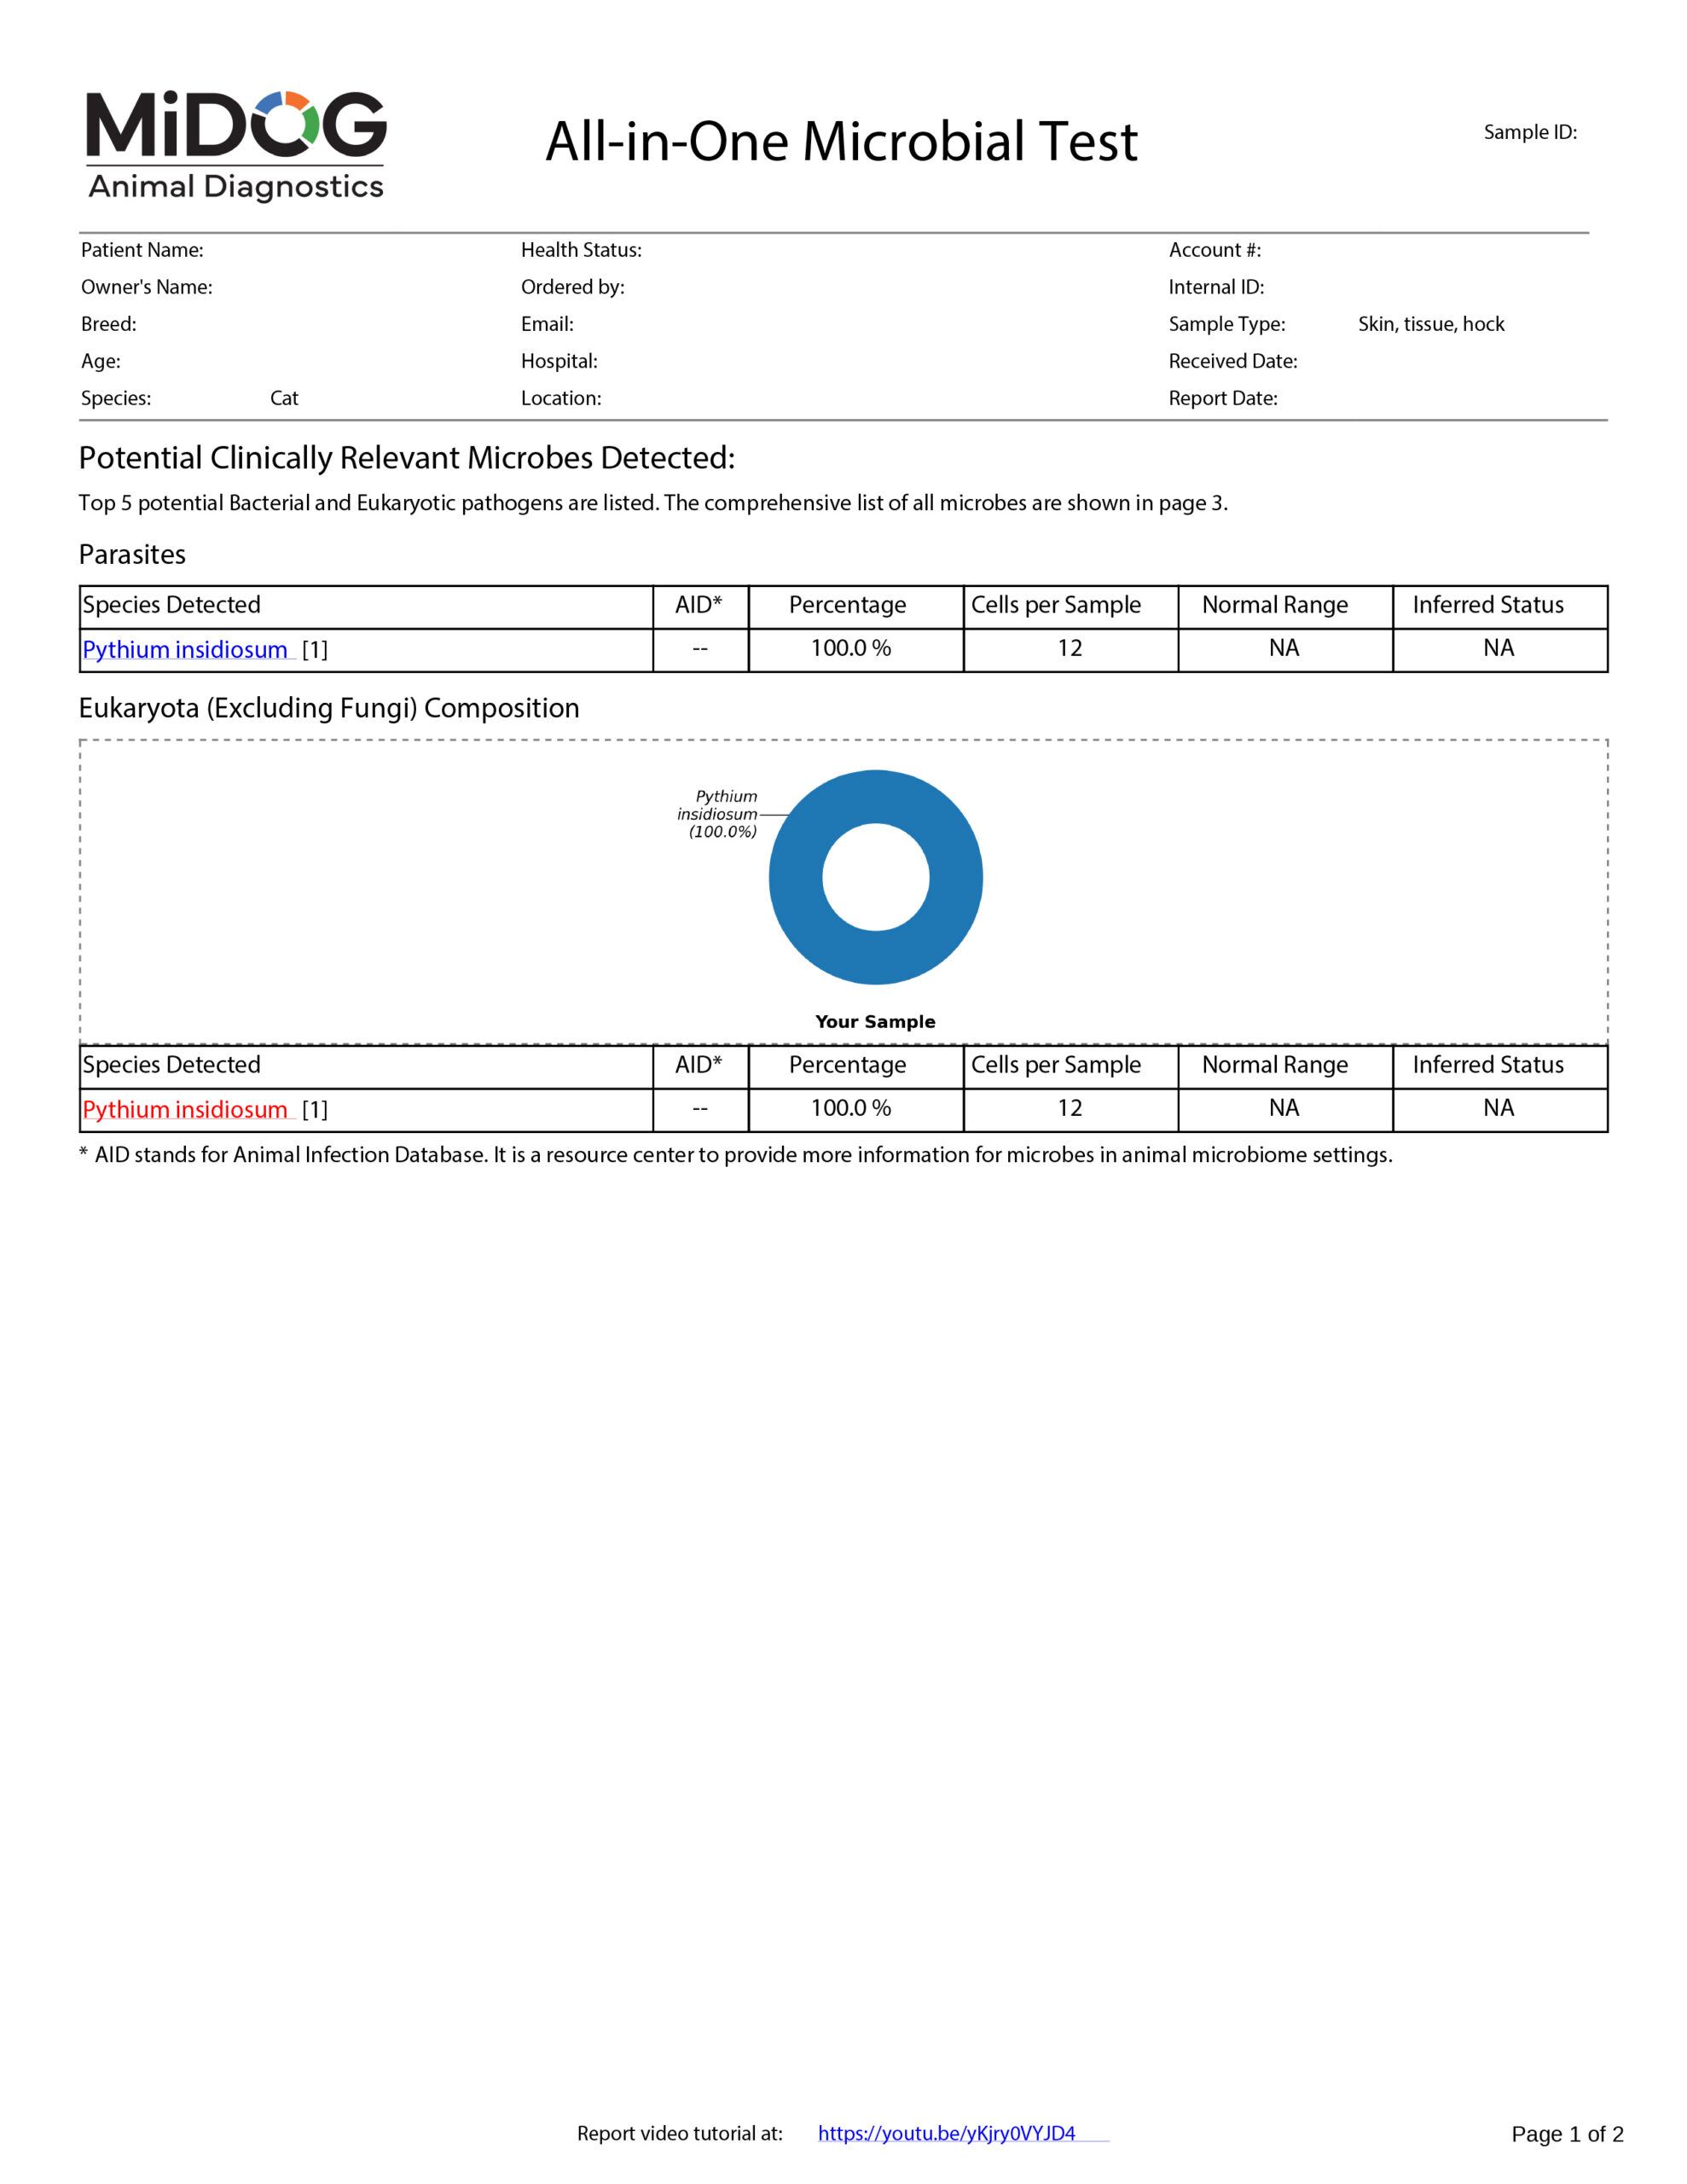Open the red Pythium insidiosum link in Eukaryota table

pos(185,1110)
